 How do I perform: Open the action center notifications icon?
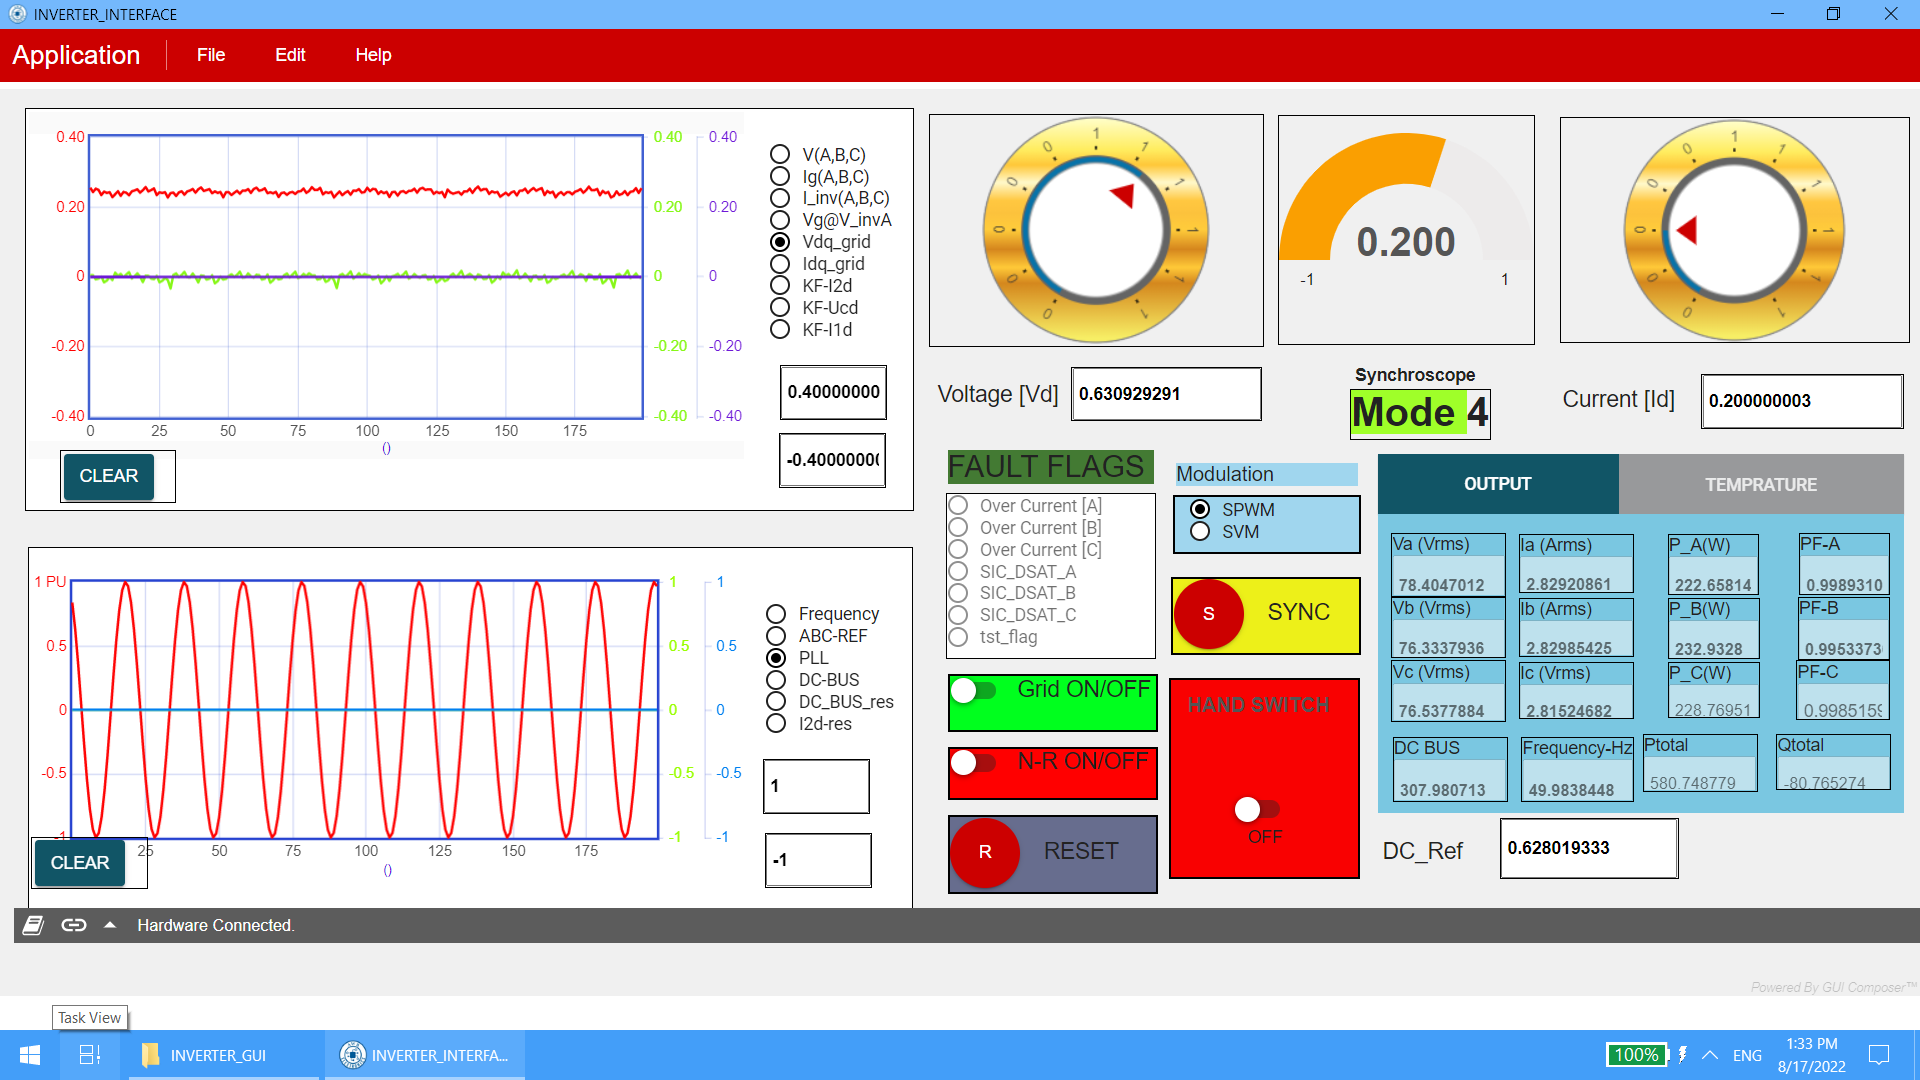pyautogui.click(x=1879, y=1055)
